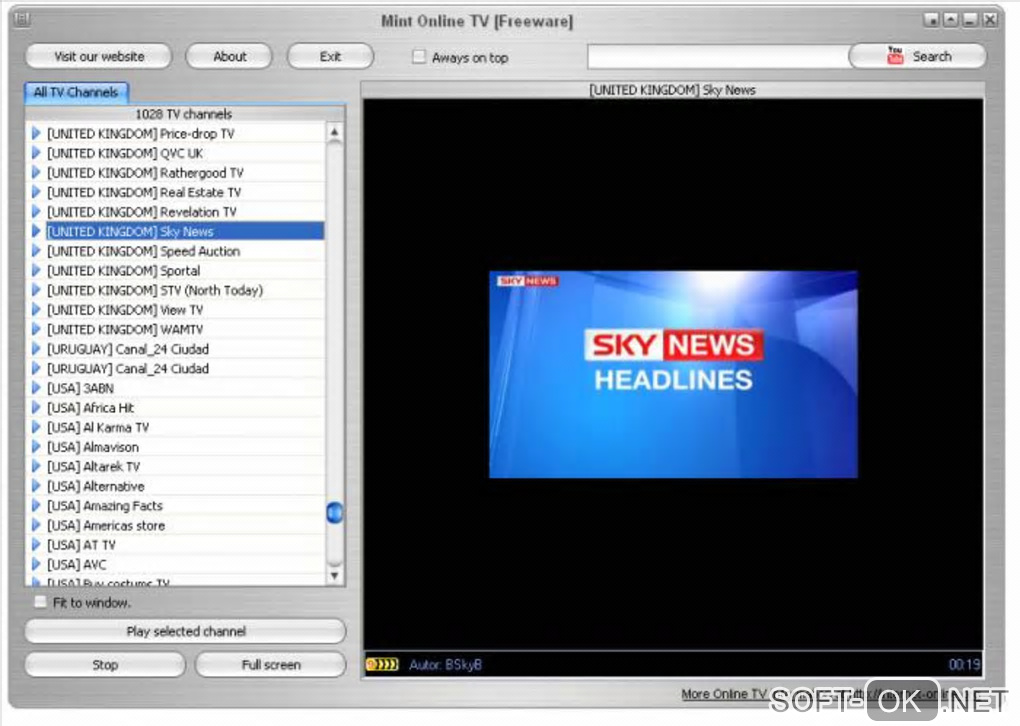Click play arrow beside AVC

(x=36, y=564)
